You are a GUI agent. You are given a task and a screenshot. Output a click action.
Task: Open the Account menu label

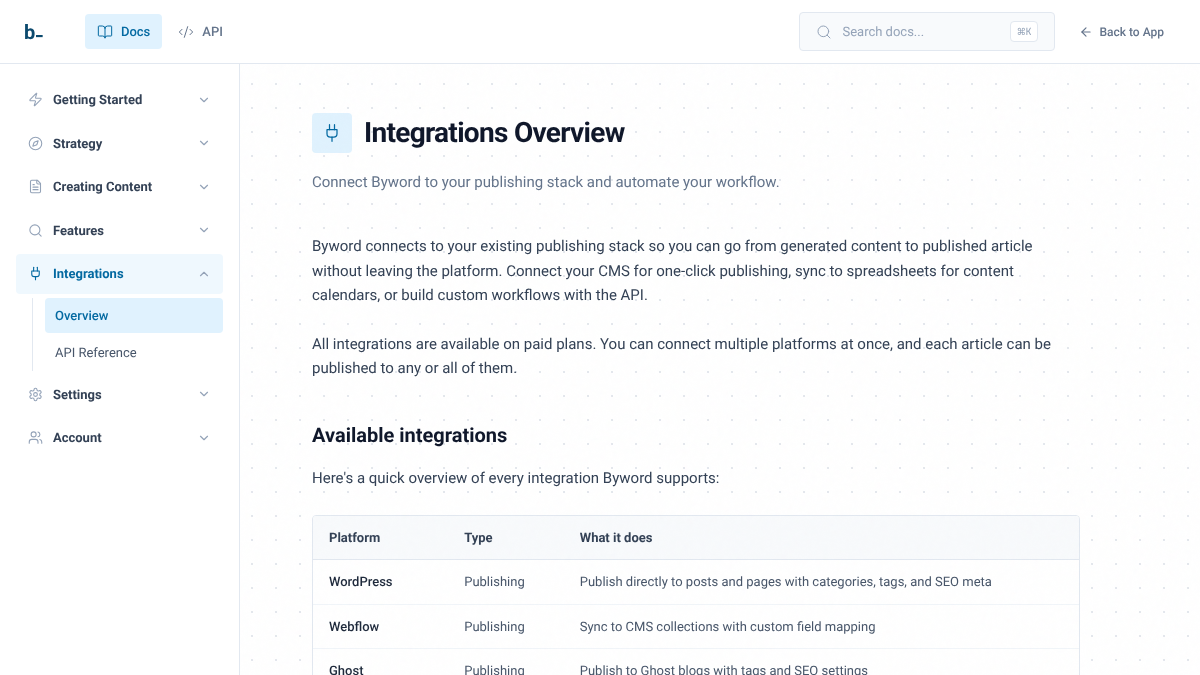pos(77,438)
